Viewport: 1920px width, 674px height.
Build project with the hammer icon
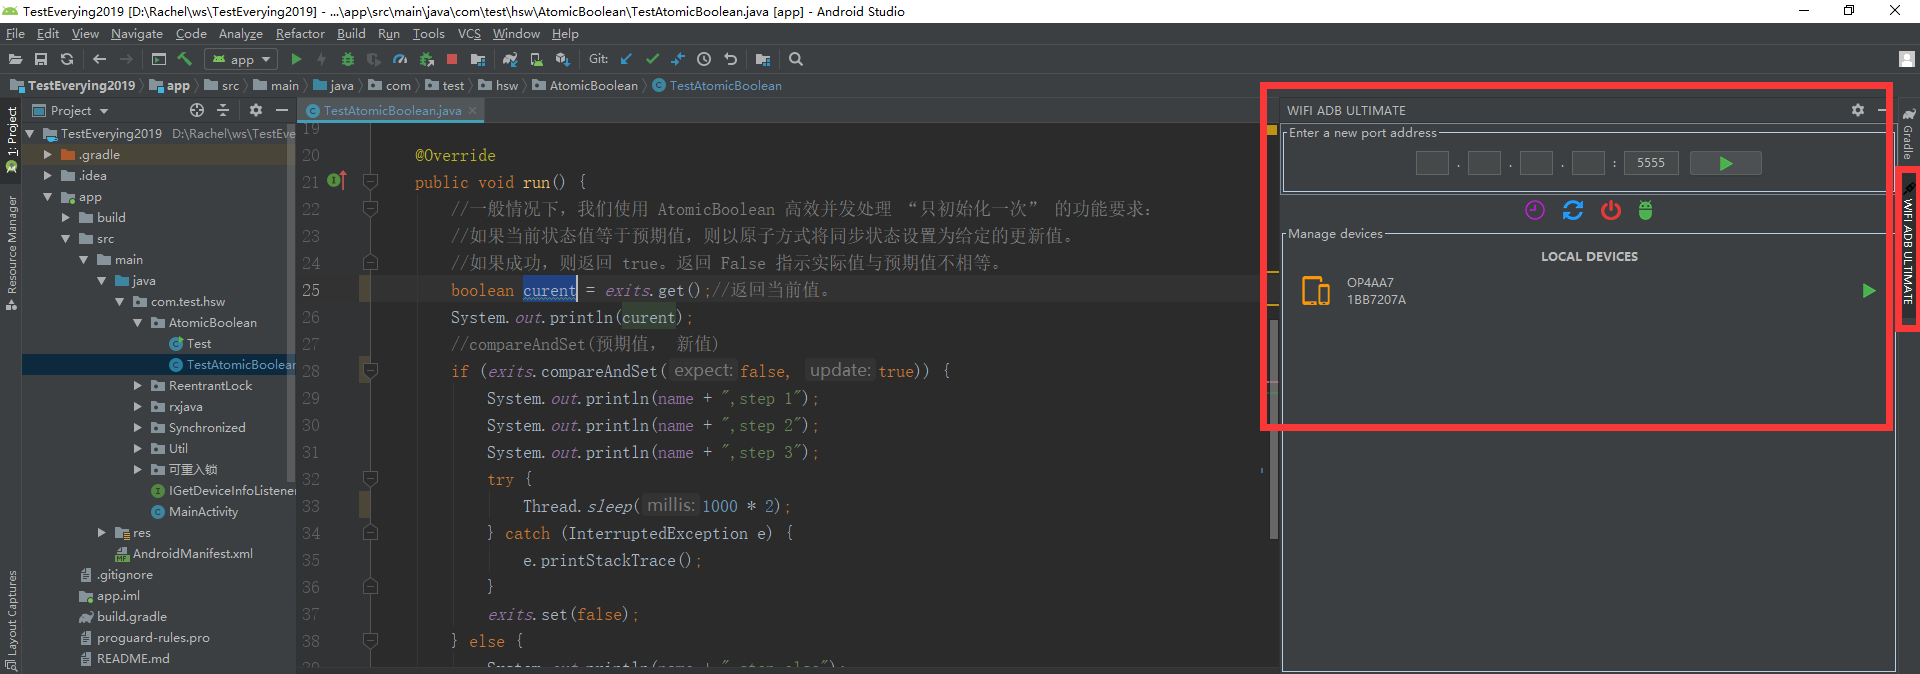pos(185,59)
